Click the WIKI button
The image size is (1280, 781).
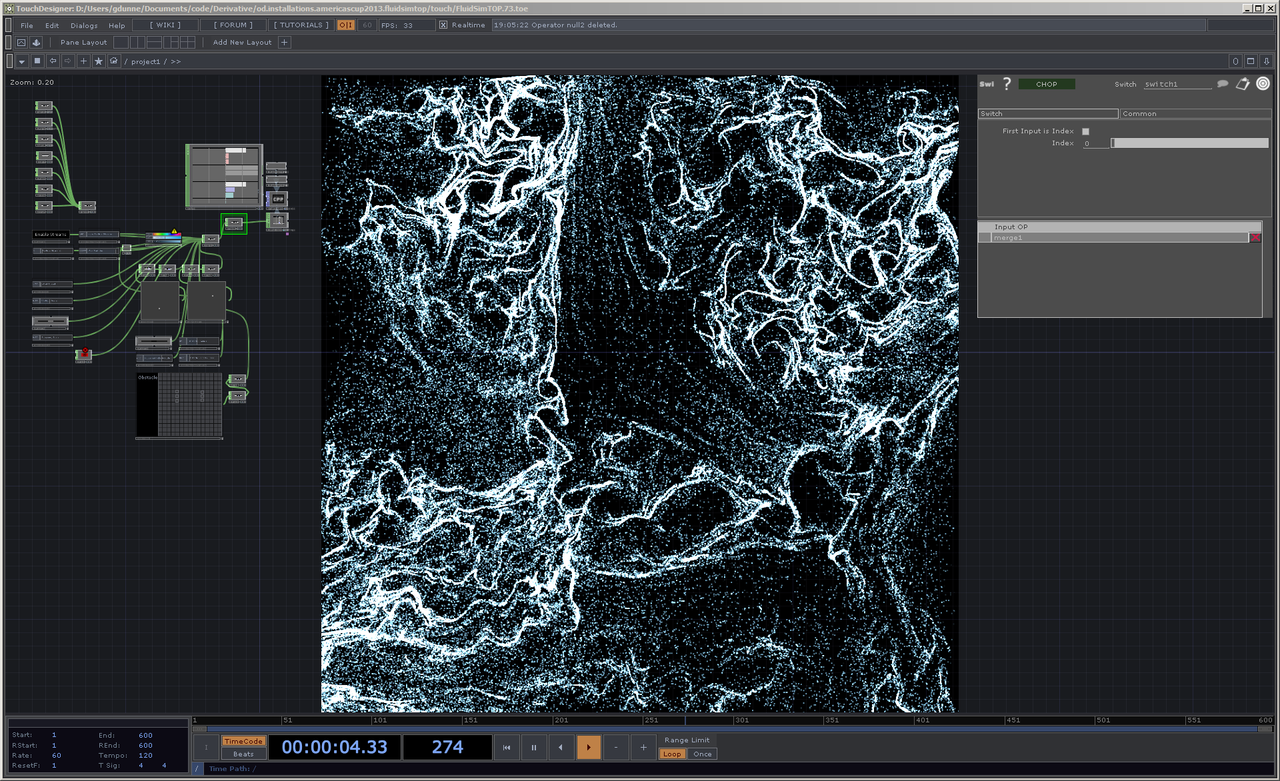[x=165, y=25]
